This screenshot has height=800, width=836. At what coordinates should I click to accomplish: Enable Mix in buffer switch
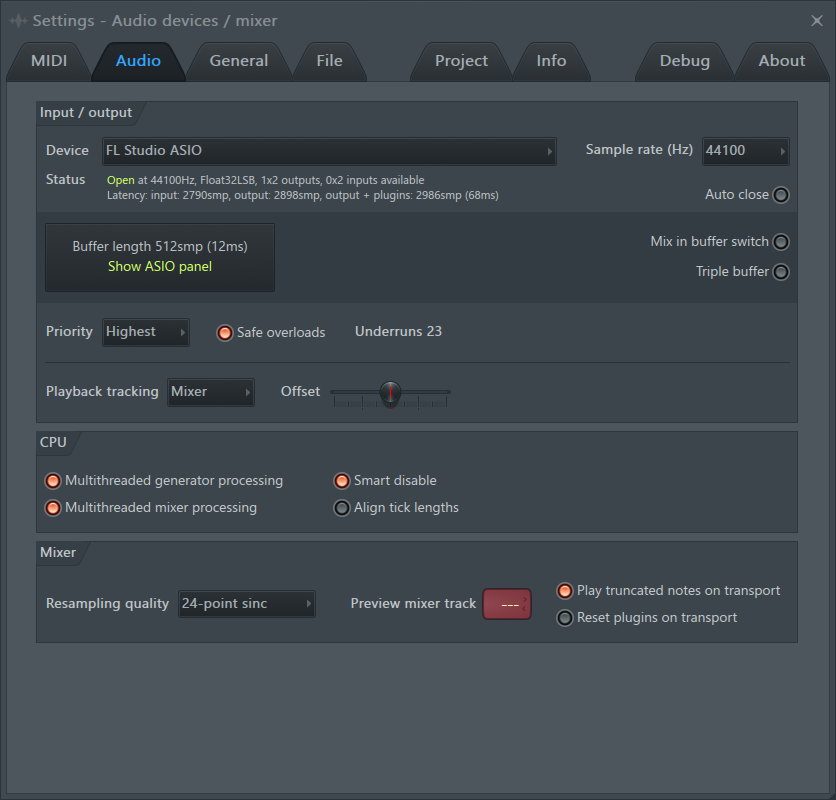(x=781, y=242)
